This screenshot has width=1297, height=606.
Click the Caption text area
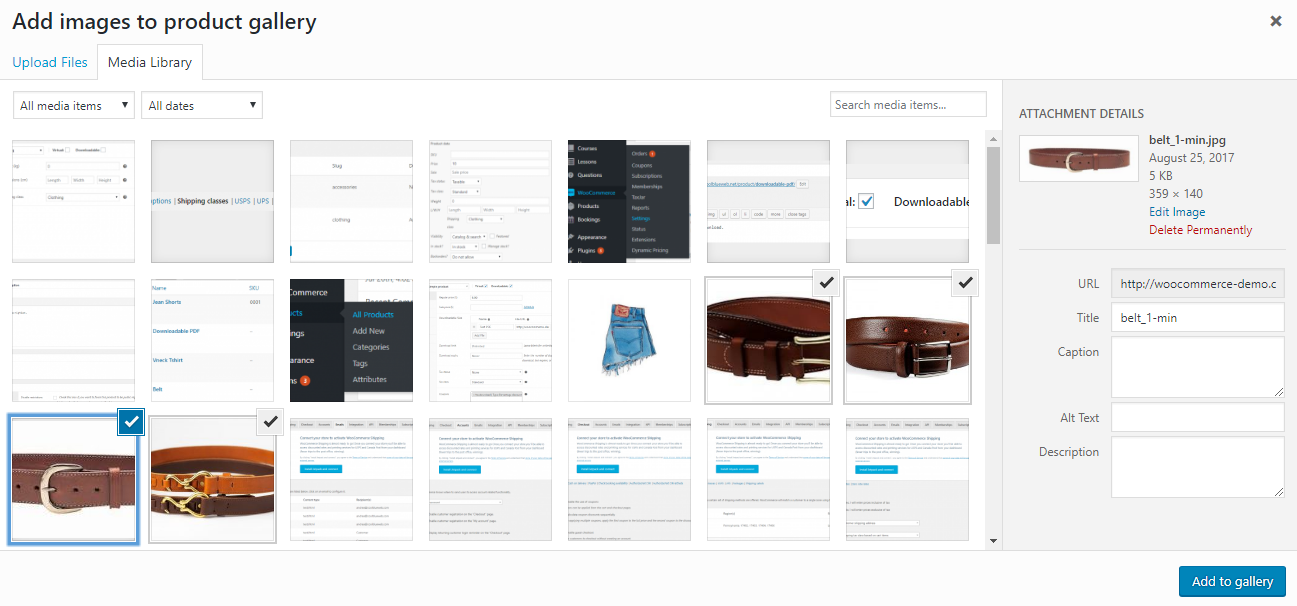tap(1198, 367)
